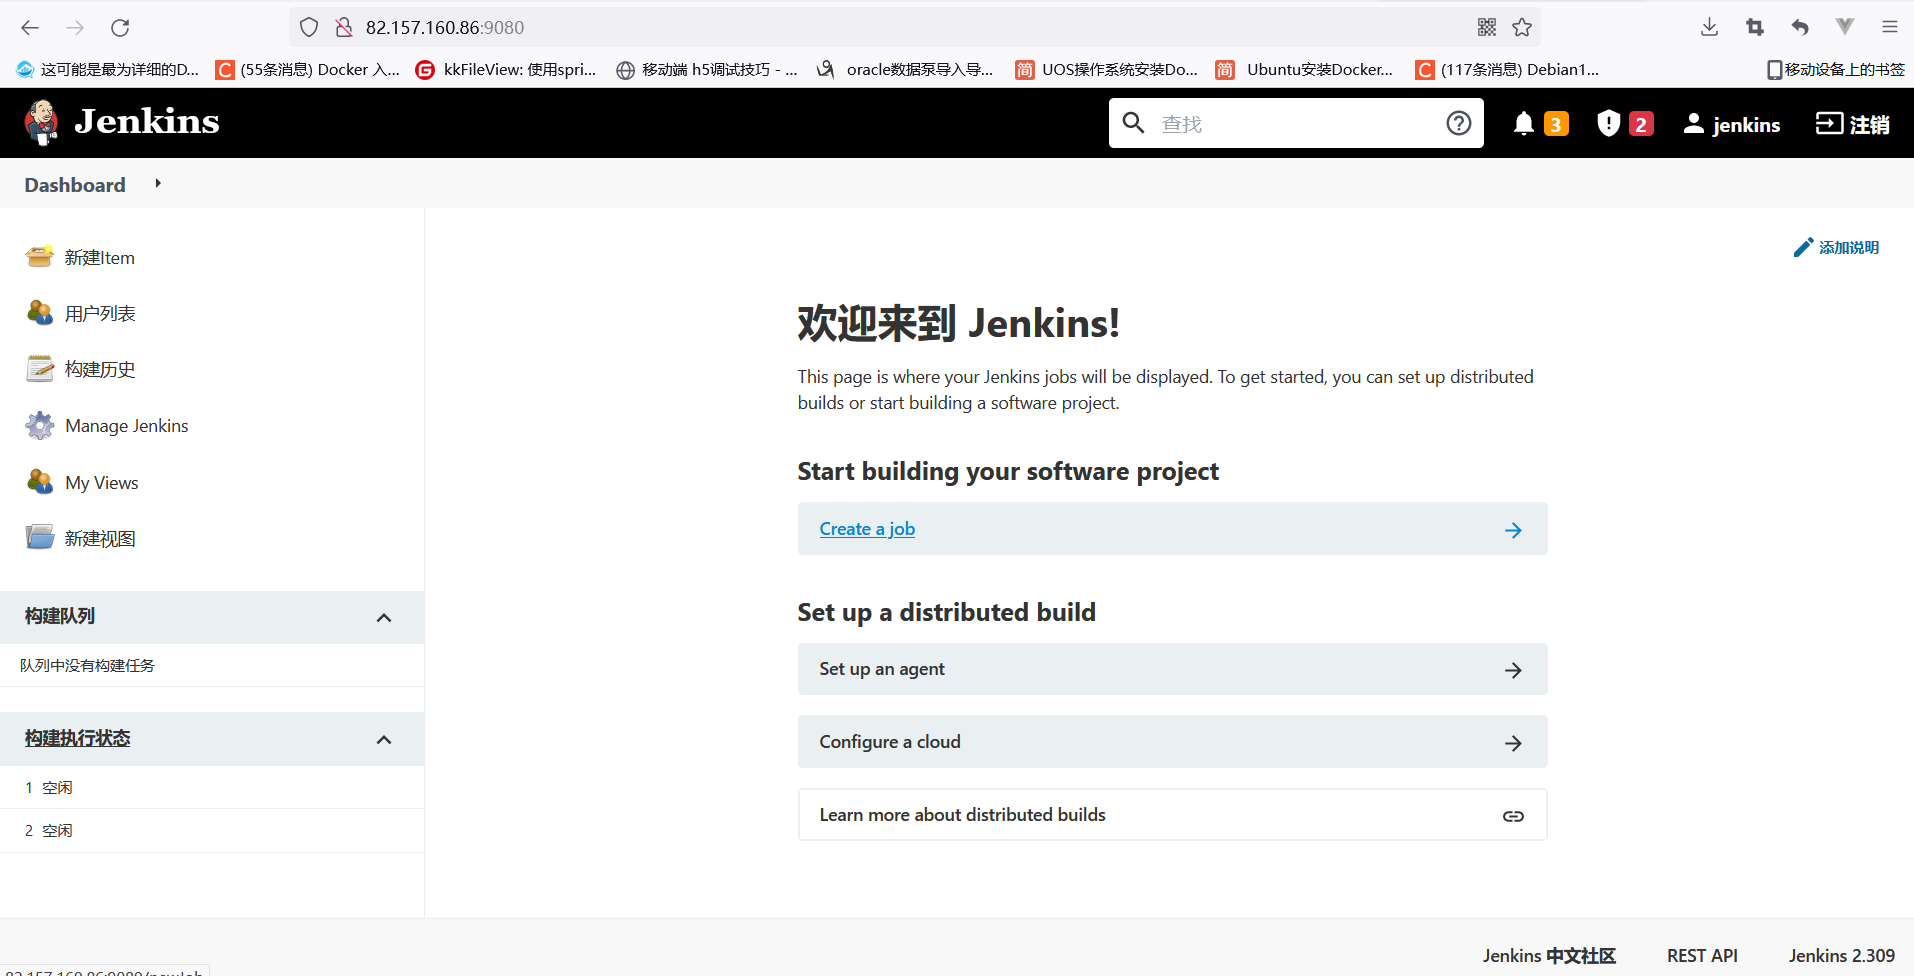Click the 查找 search input field
This screenshot has height=976, width=1914.
[x=1297, y=124]
